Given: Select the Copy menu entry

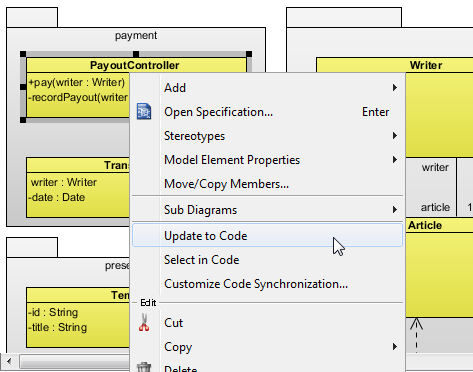Looking at the screenshot, I should 267,347.
